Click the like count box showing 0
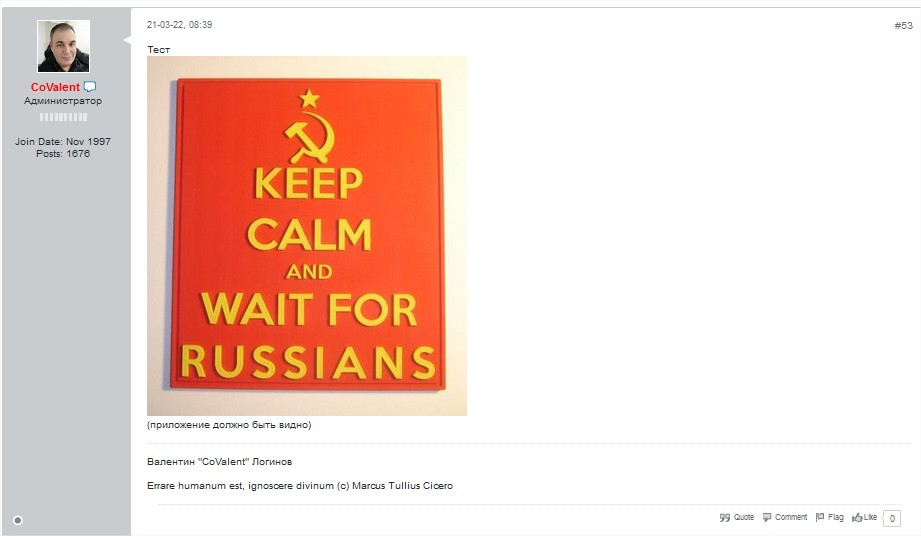The height and width of the screenshot is (536, 921). pos(892,518)
